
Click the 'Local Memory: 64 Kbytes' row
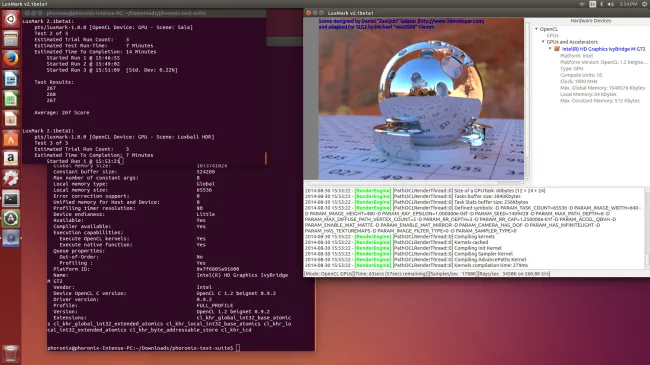tap(588, 95)
